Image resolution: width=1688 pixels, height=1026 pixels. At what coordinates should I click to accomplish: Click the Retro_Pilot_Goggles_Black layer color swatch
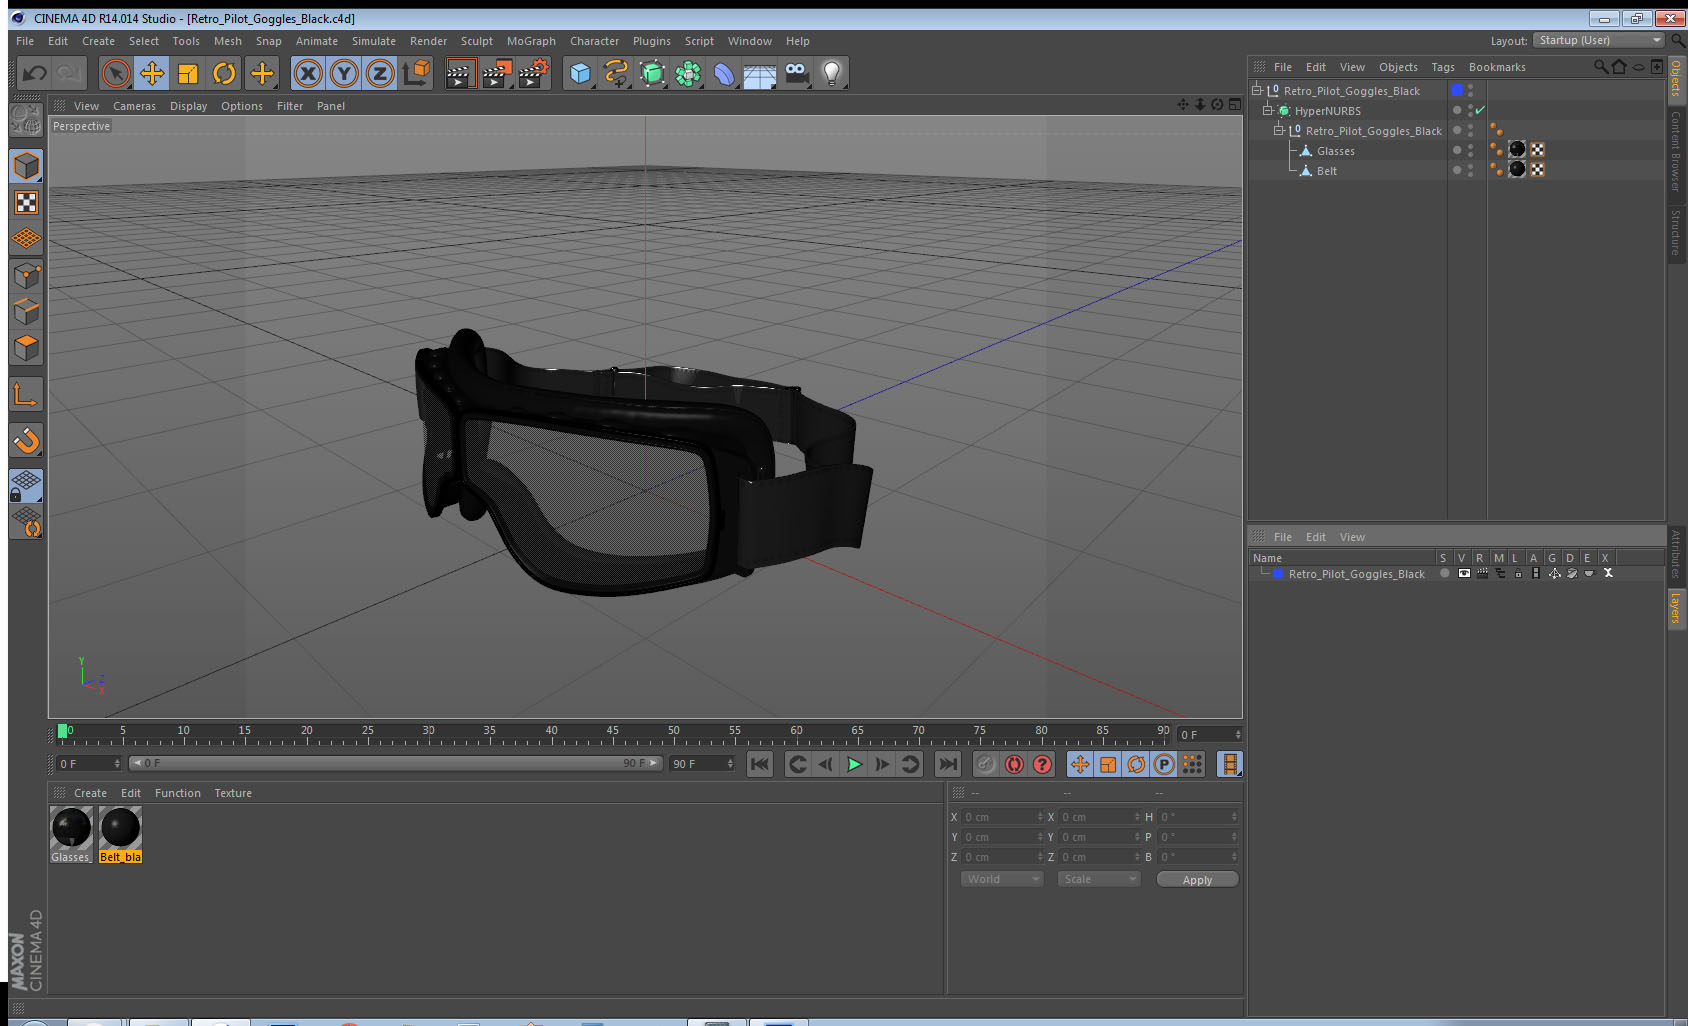tap(1278, 573)
